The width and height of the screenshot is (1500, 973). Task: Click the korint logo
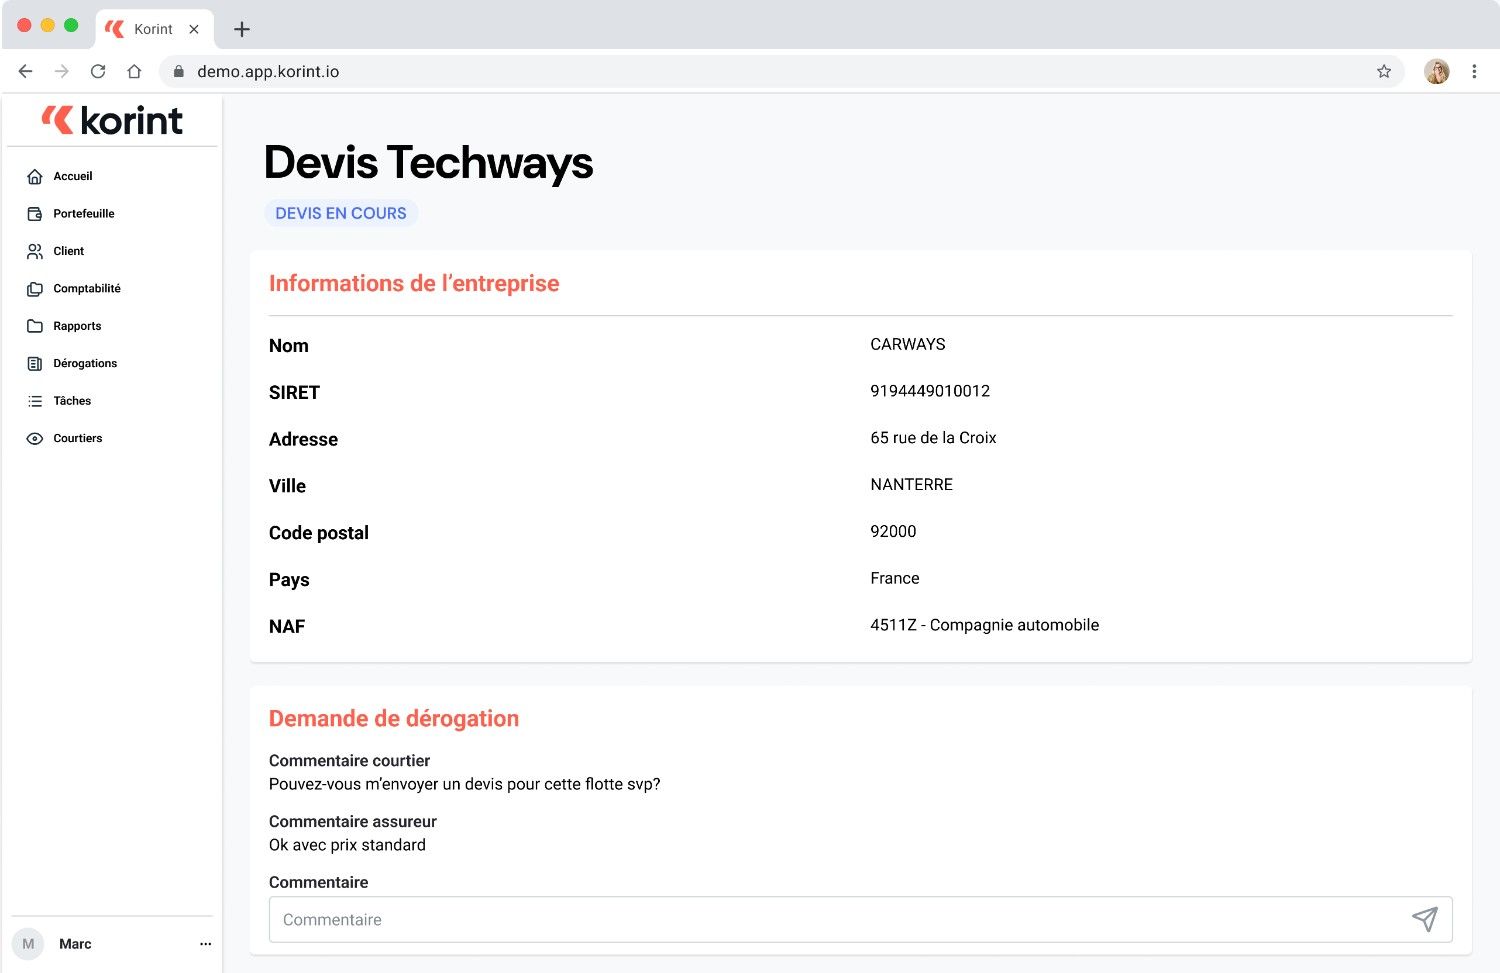pos(112,120)
